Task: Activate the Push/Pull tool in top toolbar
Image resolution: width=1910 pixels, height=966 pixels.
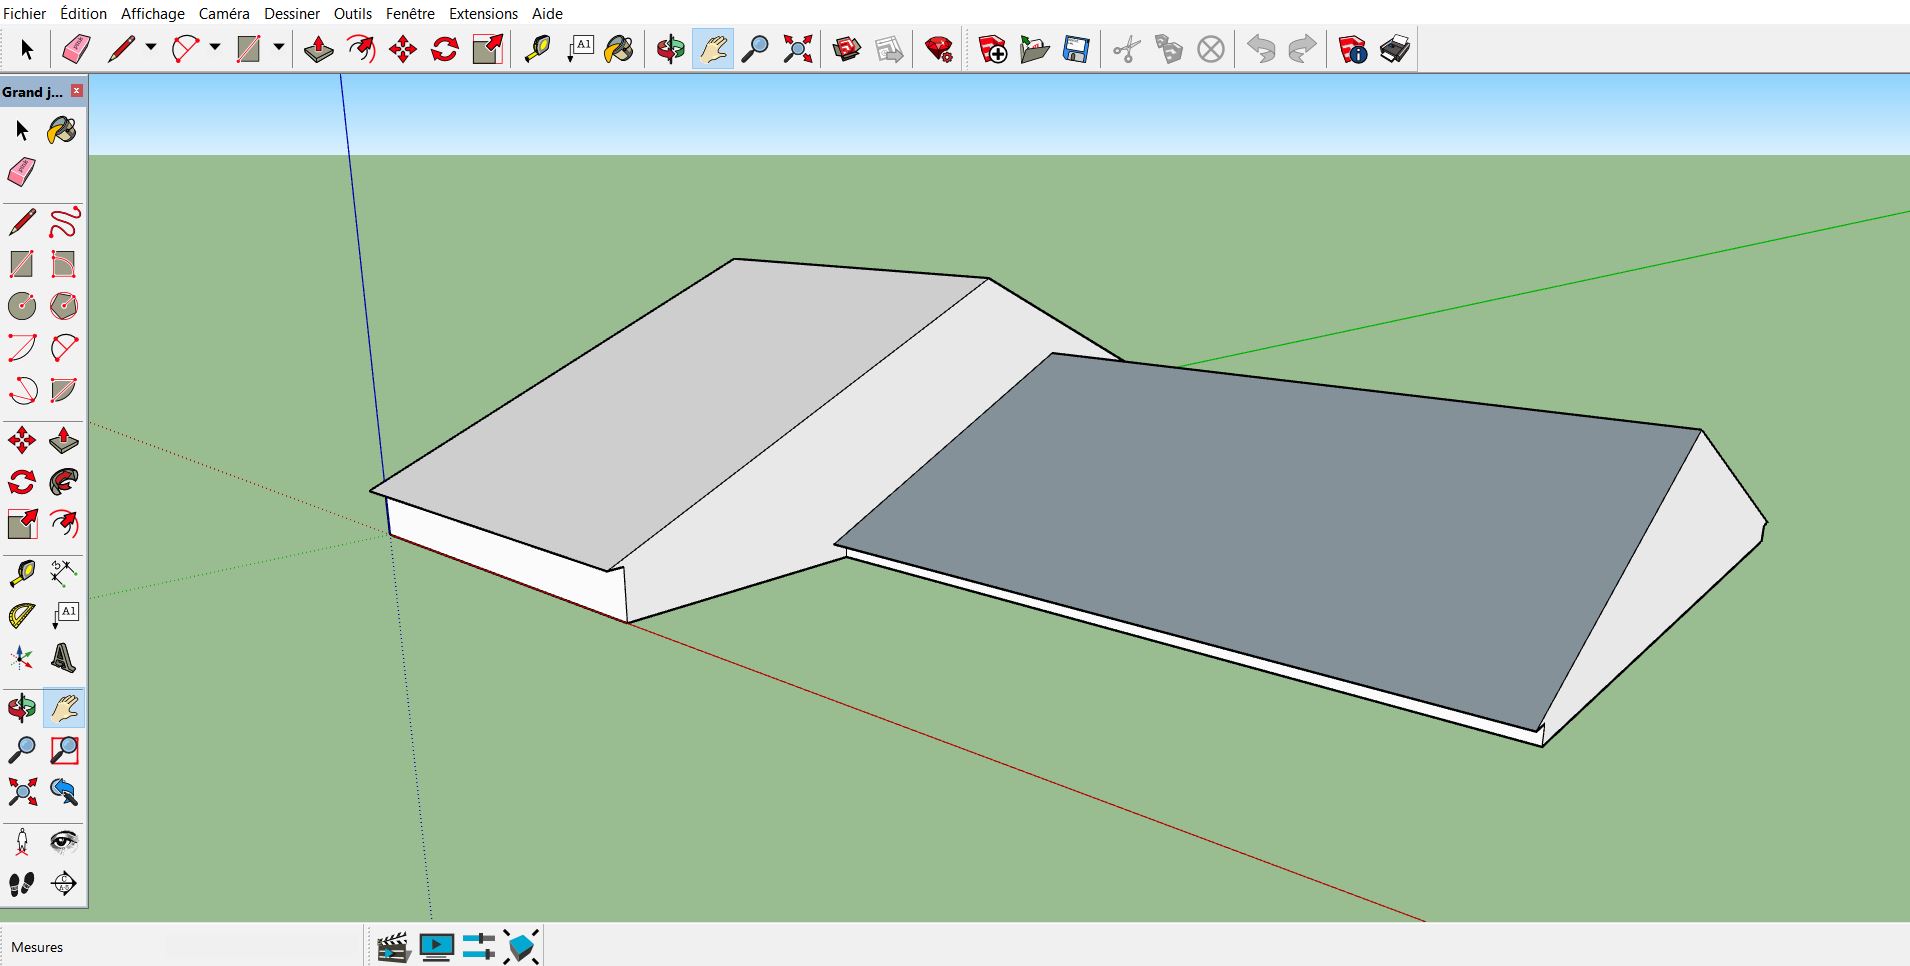Action: (x=318, y=49)
